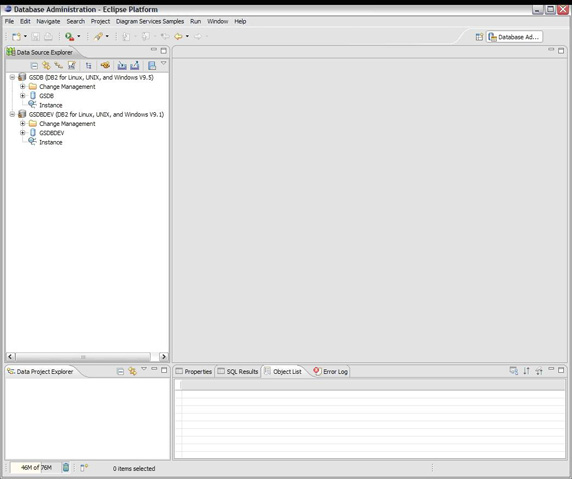Open Run icon dropdown arrow
The width and height of the screenshot is (572, 479).
[x=78, y=36]
